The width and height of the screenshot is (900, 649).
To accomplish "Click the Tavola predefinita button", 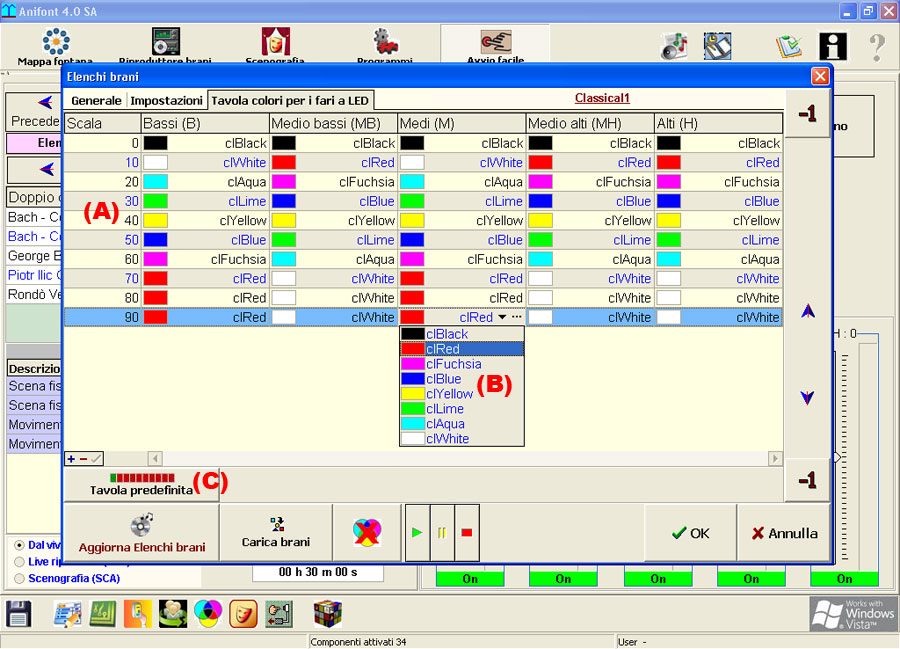I will [142, 484].
